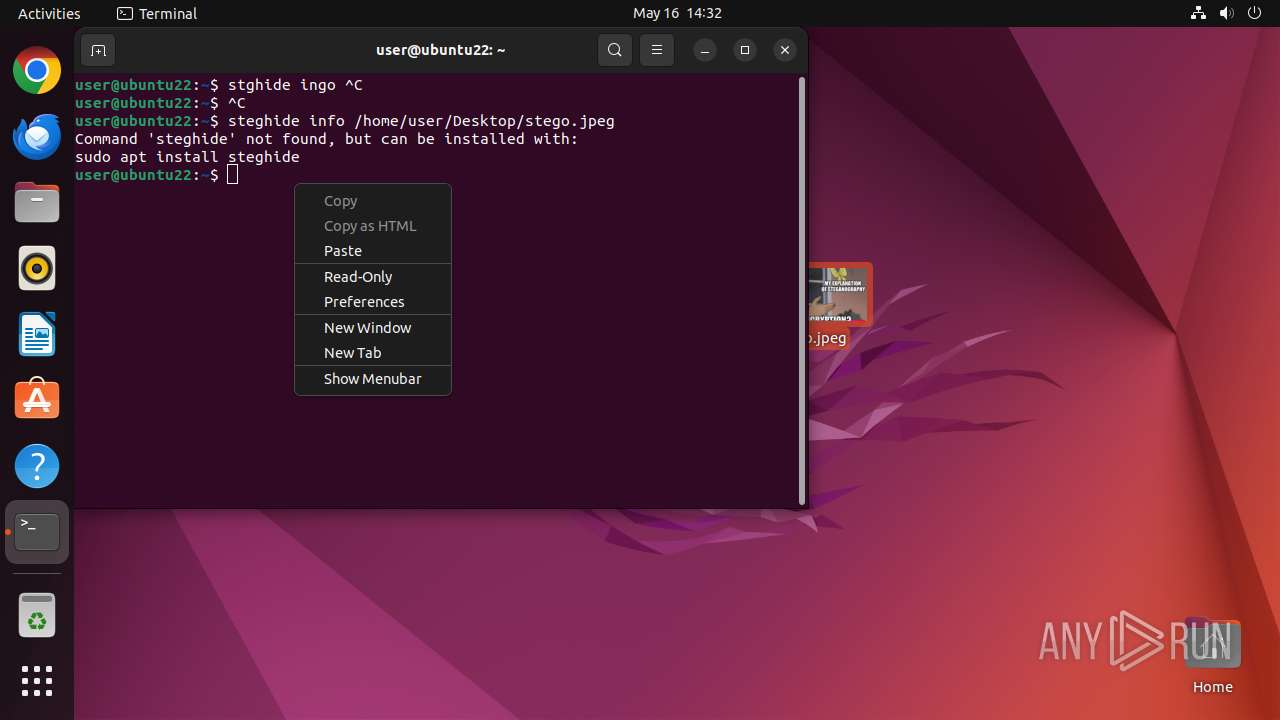Open Home folder desktop icon

1212,656
